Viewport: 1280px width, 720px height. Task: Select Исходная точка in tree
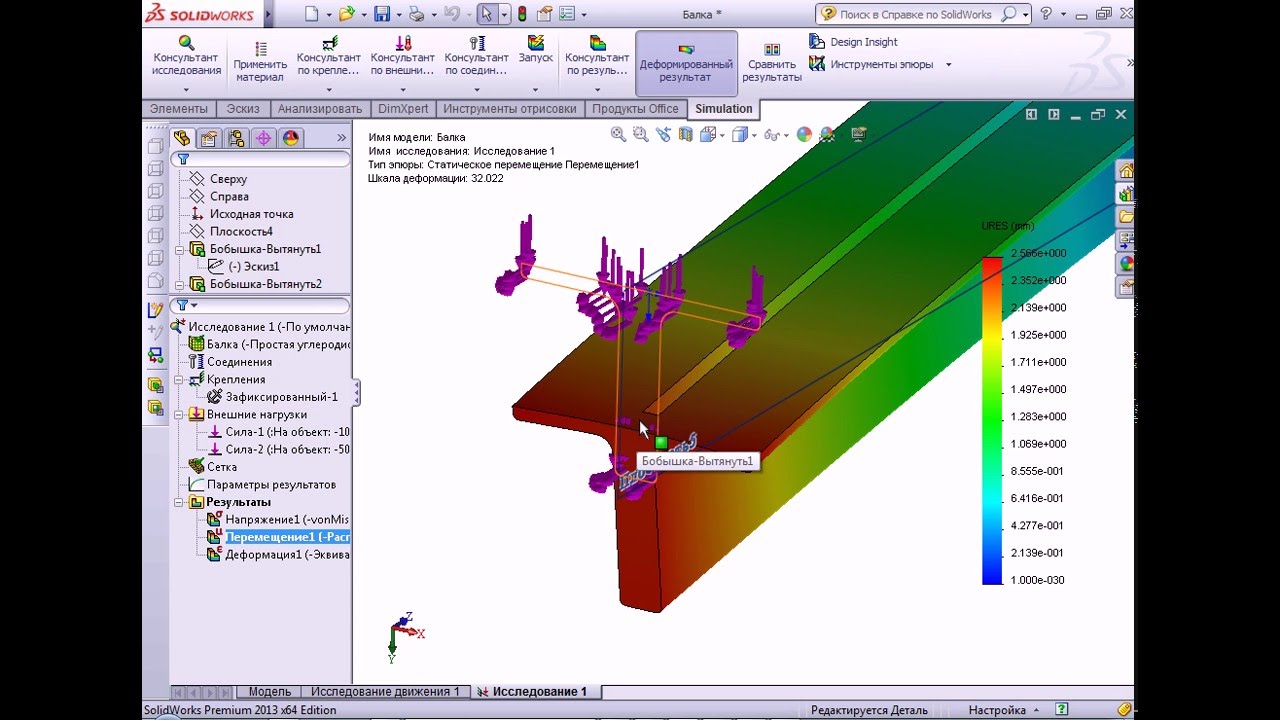click(x=251, y=214)
